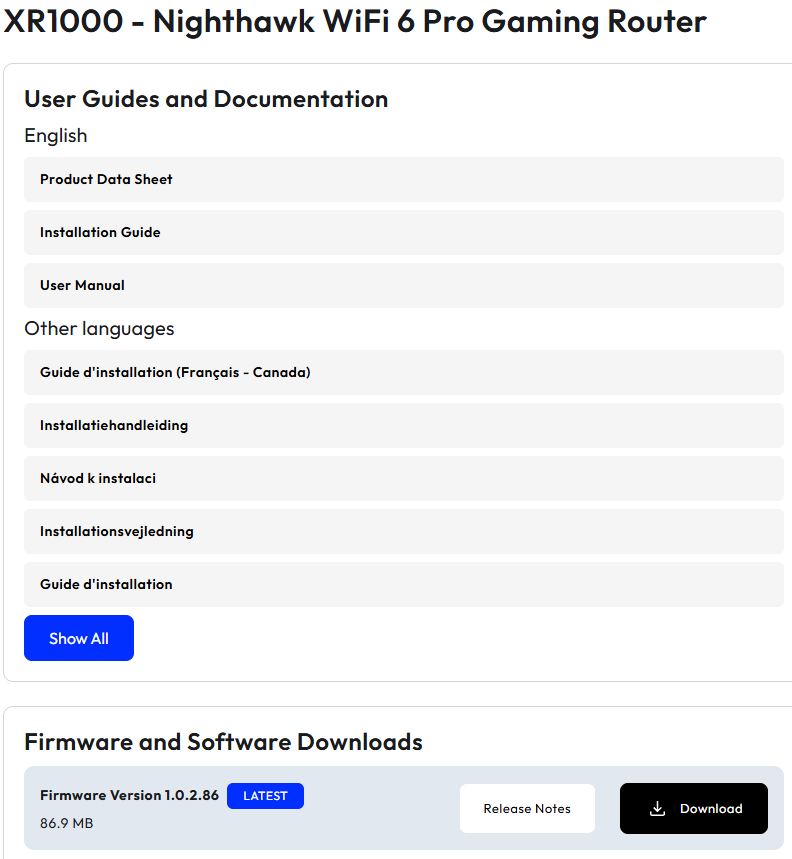Open Guide d'installation (Français - Canada)
This screenshot has width=792, height=859.
[404, 373]
